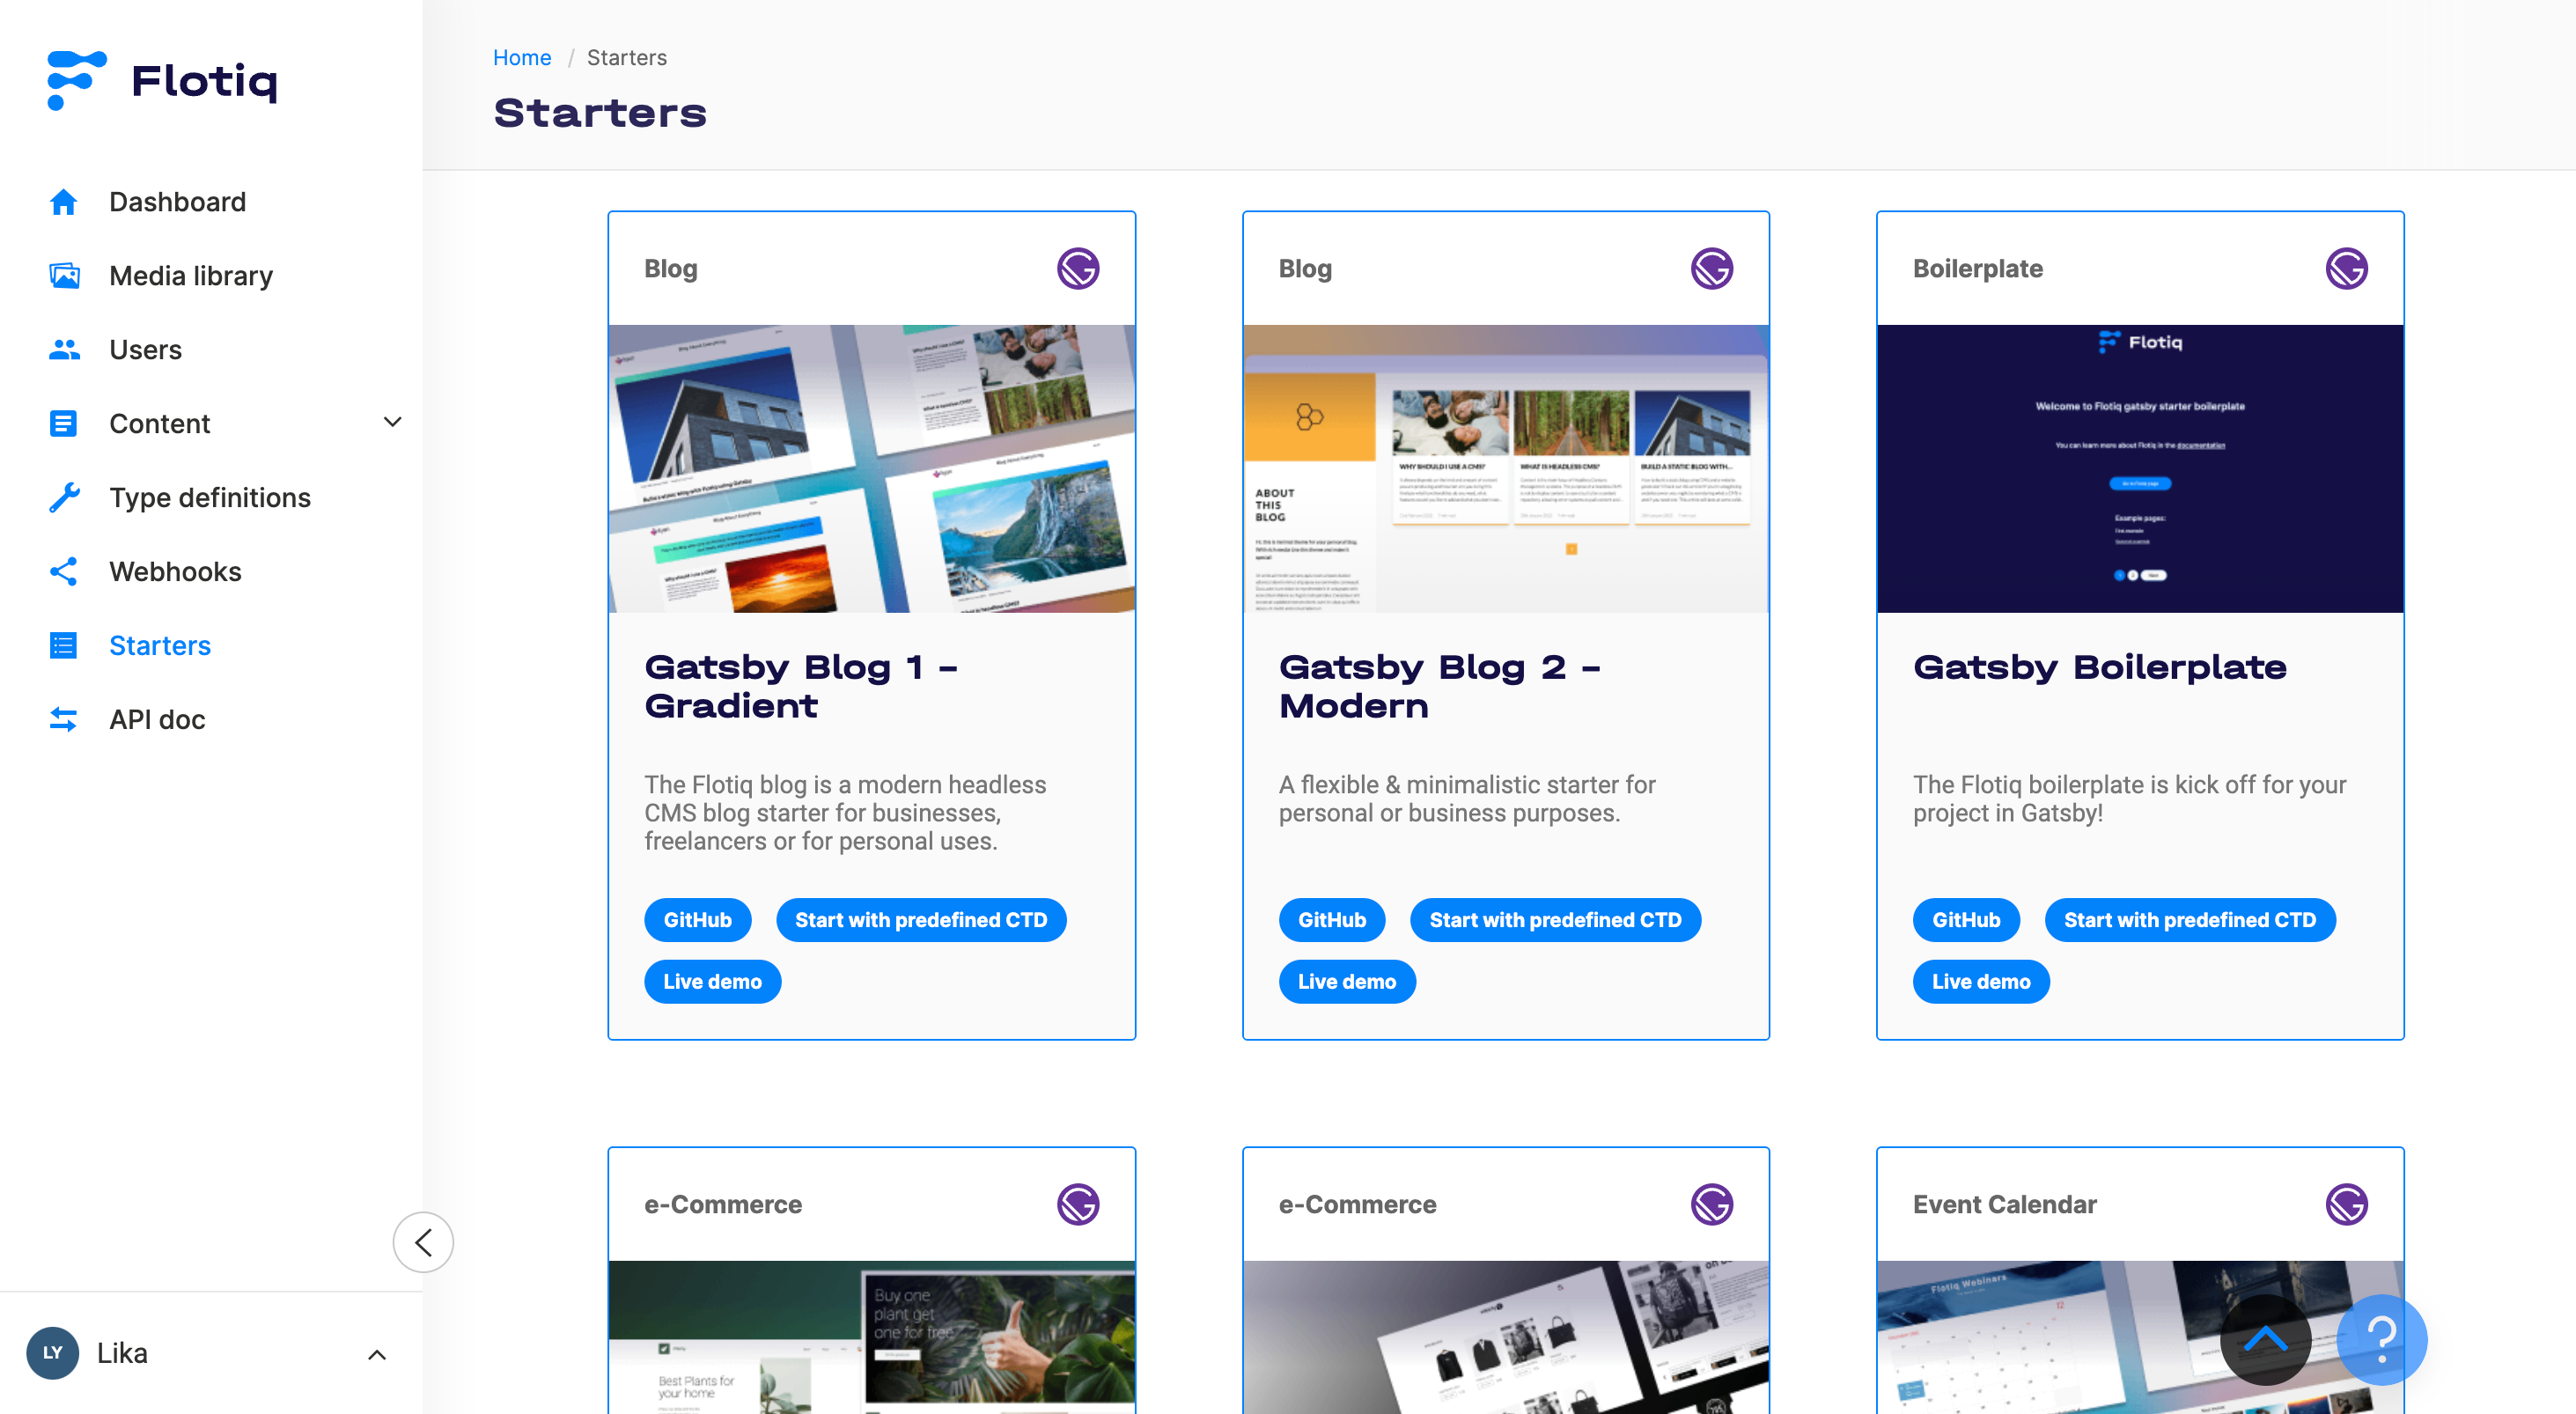This screenshot has width=2576, height=1414.
Task: Click the Event Calendar card label
Action: [2004, 1204]
